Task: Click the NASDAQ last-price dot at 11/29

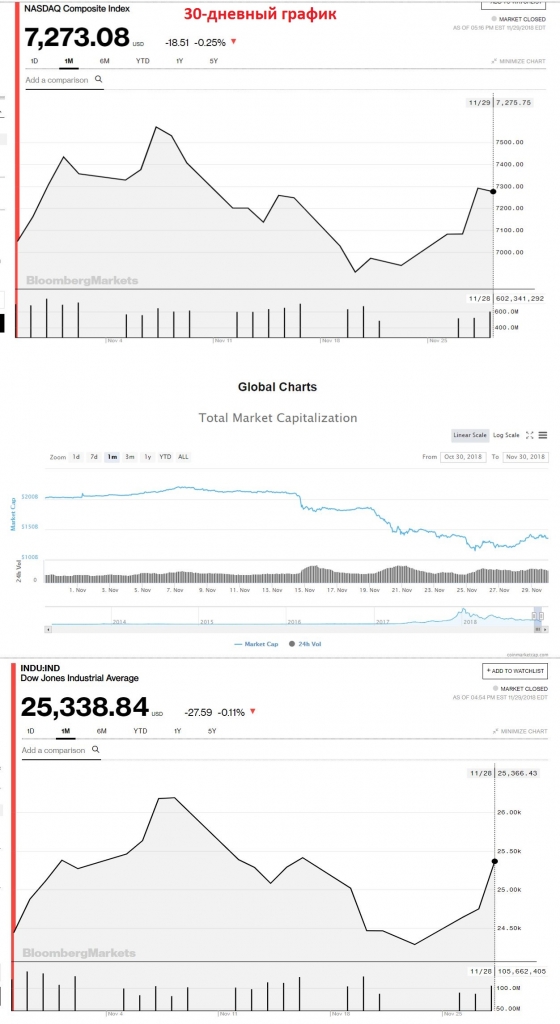Action: [493, 191]
